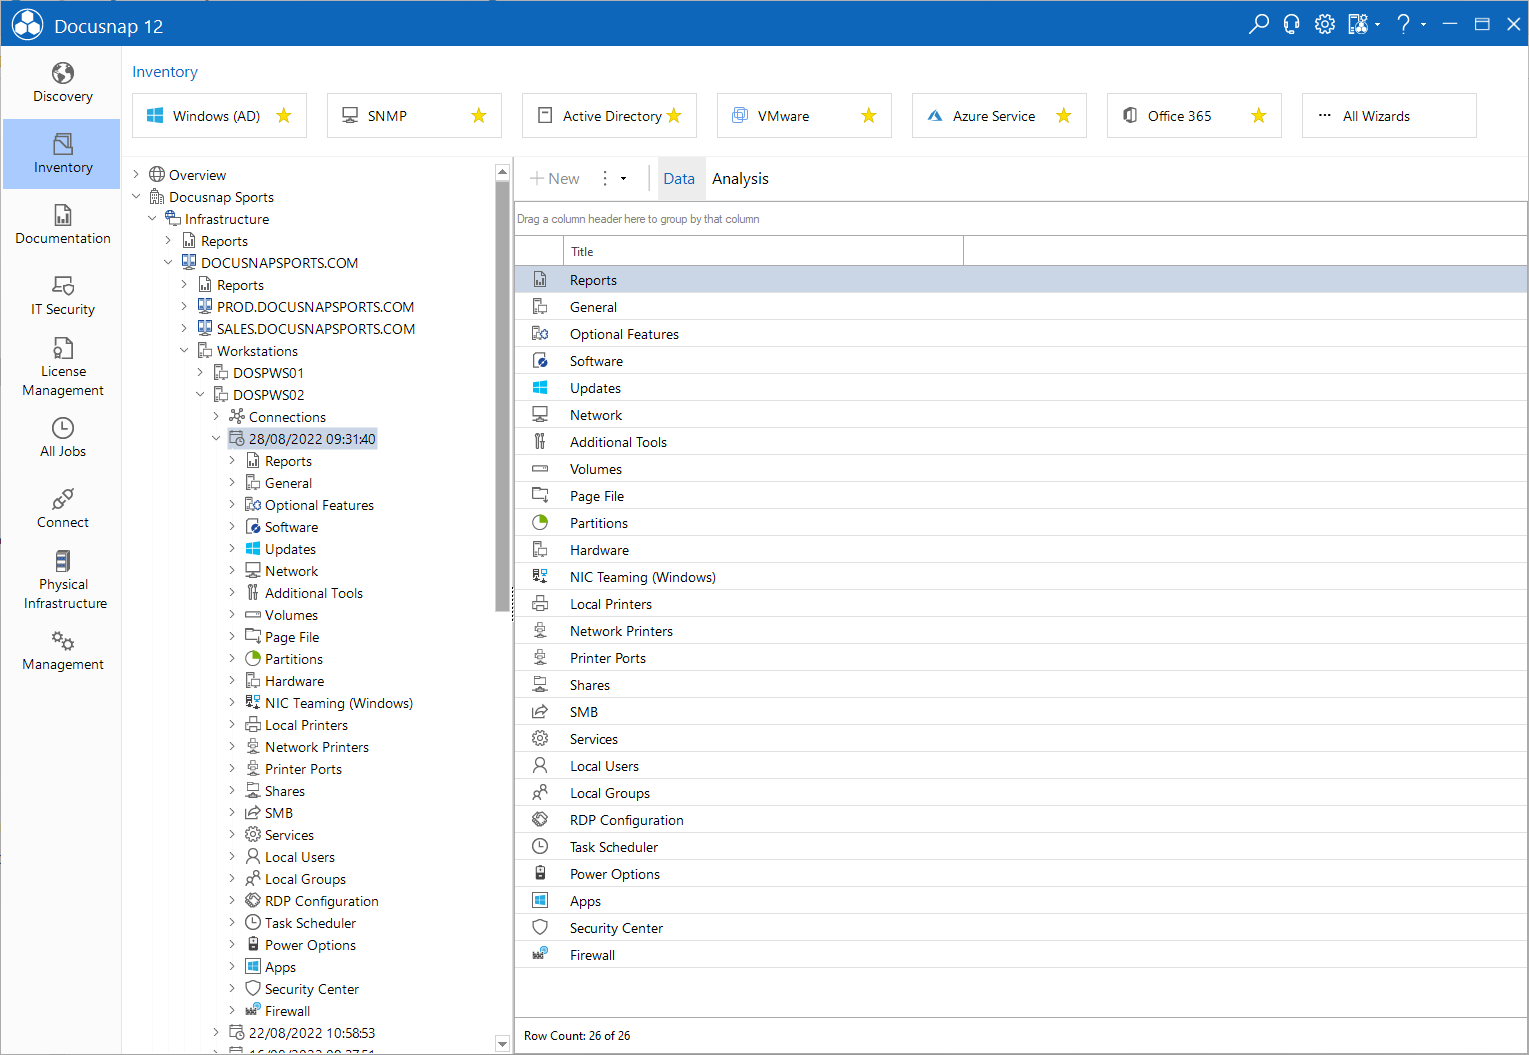Select the 22/08/2022 10:58:53 snapshot
Image resolution: width=1529 pixels, height=1055 pixels.
tap(312, 1033)
